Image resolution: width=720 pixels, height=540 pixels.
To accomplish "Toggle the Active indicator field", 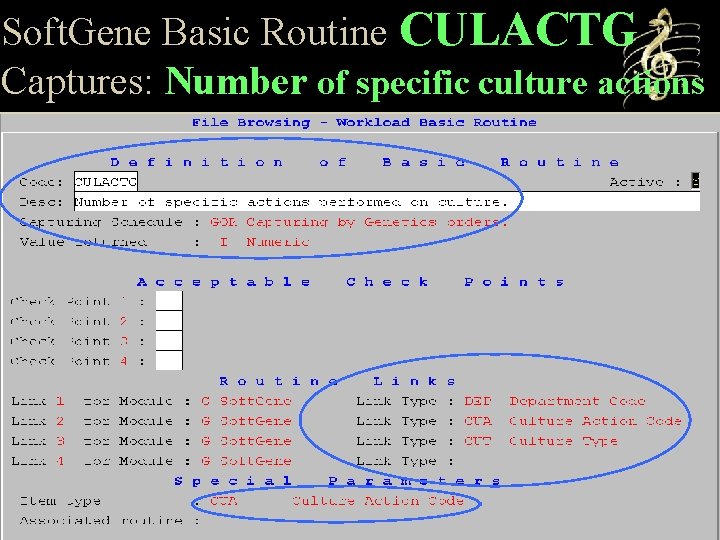I will [x=695, y=181].
